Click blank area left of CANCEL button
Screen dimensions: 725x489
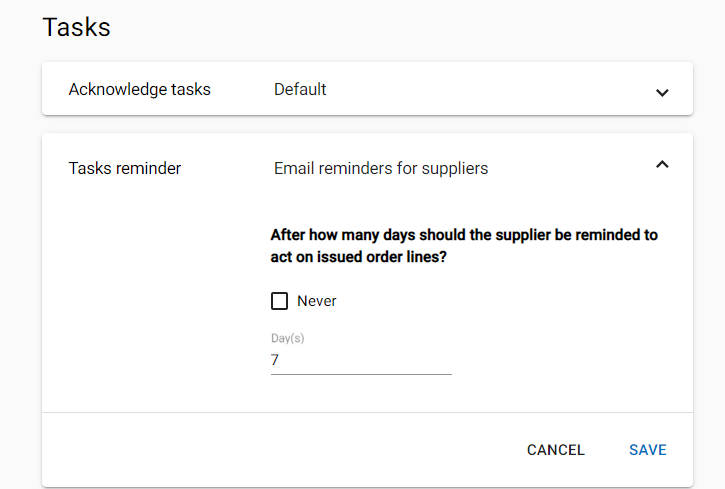click(x=277, y=450)
